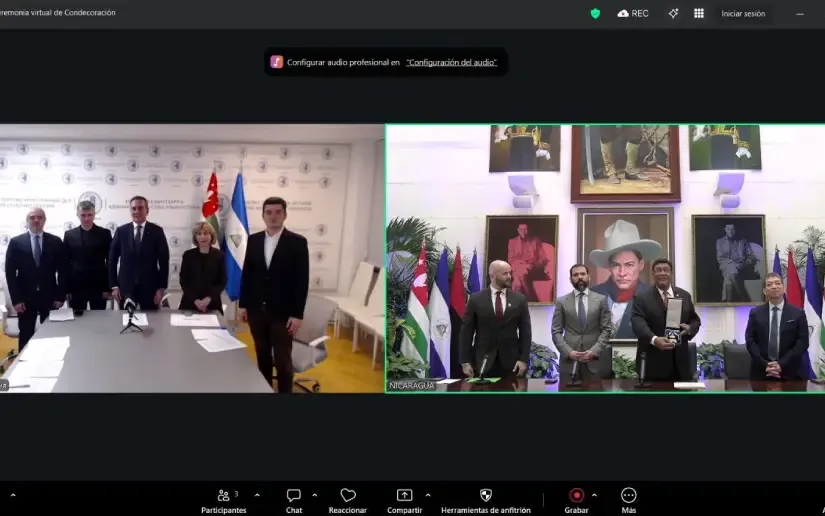Image resolution: width=825 pixels, height=516 pixels.
Task: Select the Nicaragua participant video tile
Action: [605, 258]
